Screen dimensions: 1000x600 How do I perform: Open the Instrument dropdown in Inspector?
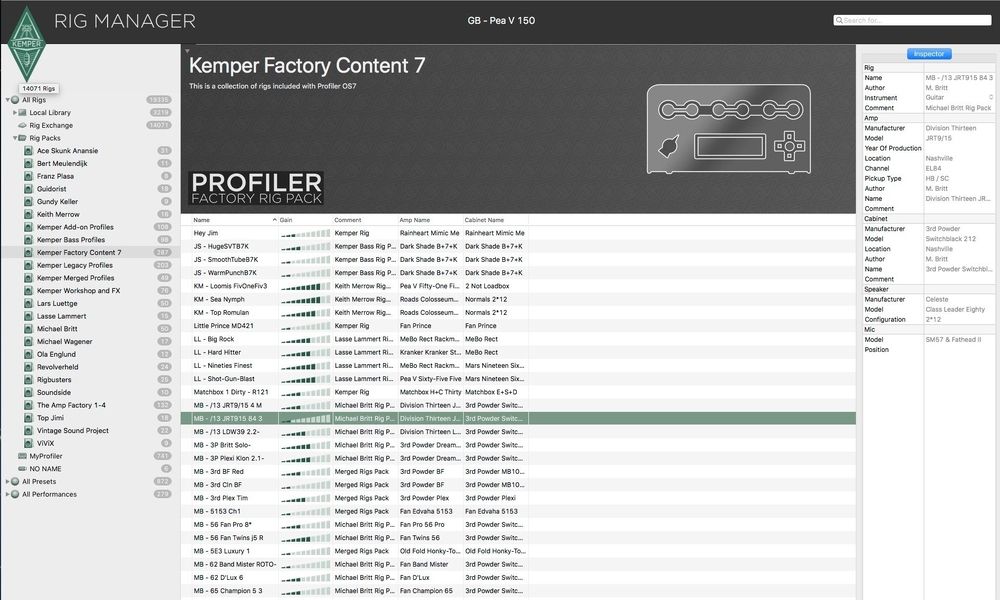pyautogui.click(x=990, y=98)
